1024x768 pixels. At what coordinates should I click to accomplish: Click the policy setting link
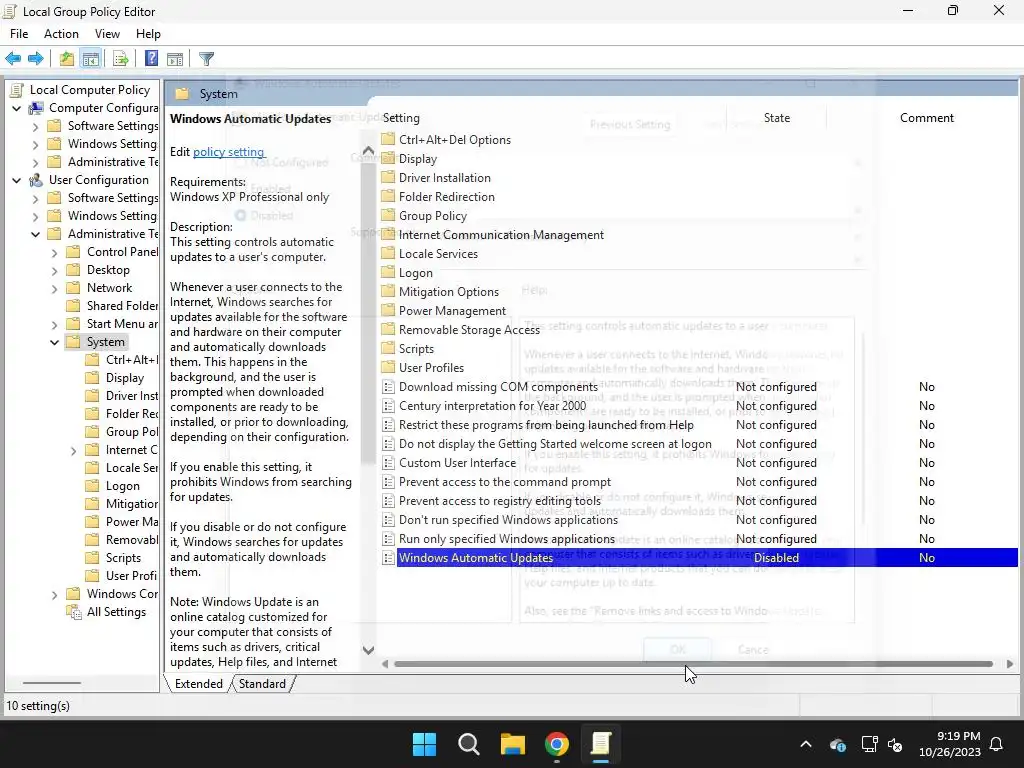[x=229, y=152]
